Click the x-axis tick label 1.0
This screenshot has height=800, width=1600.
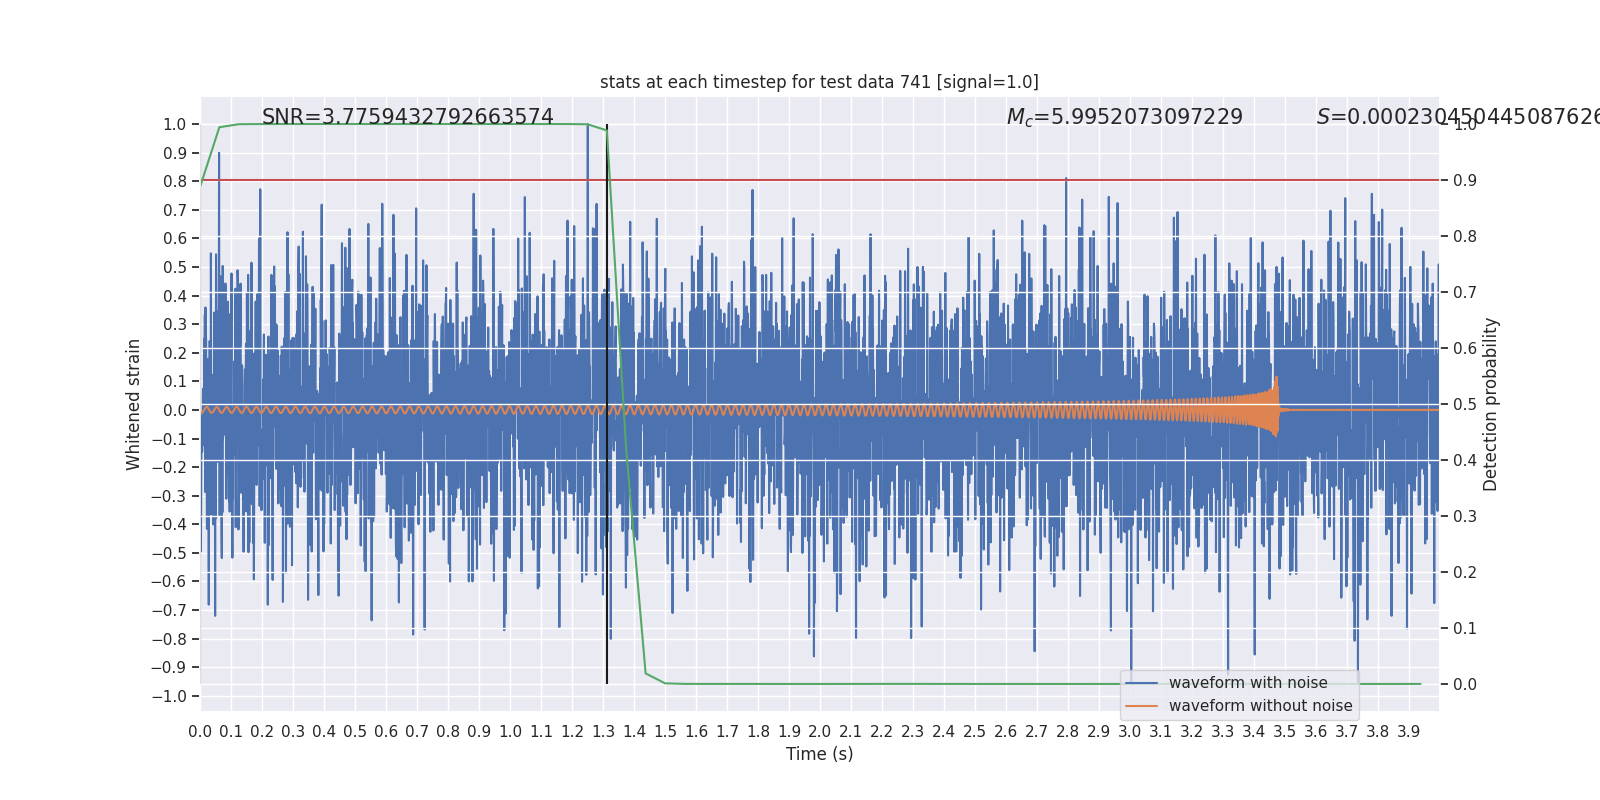(510, 732)
